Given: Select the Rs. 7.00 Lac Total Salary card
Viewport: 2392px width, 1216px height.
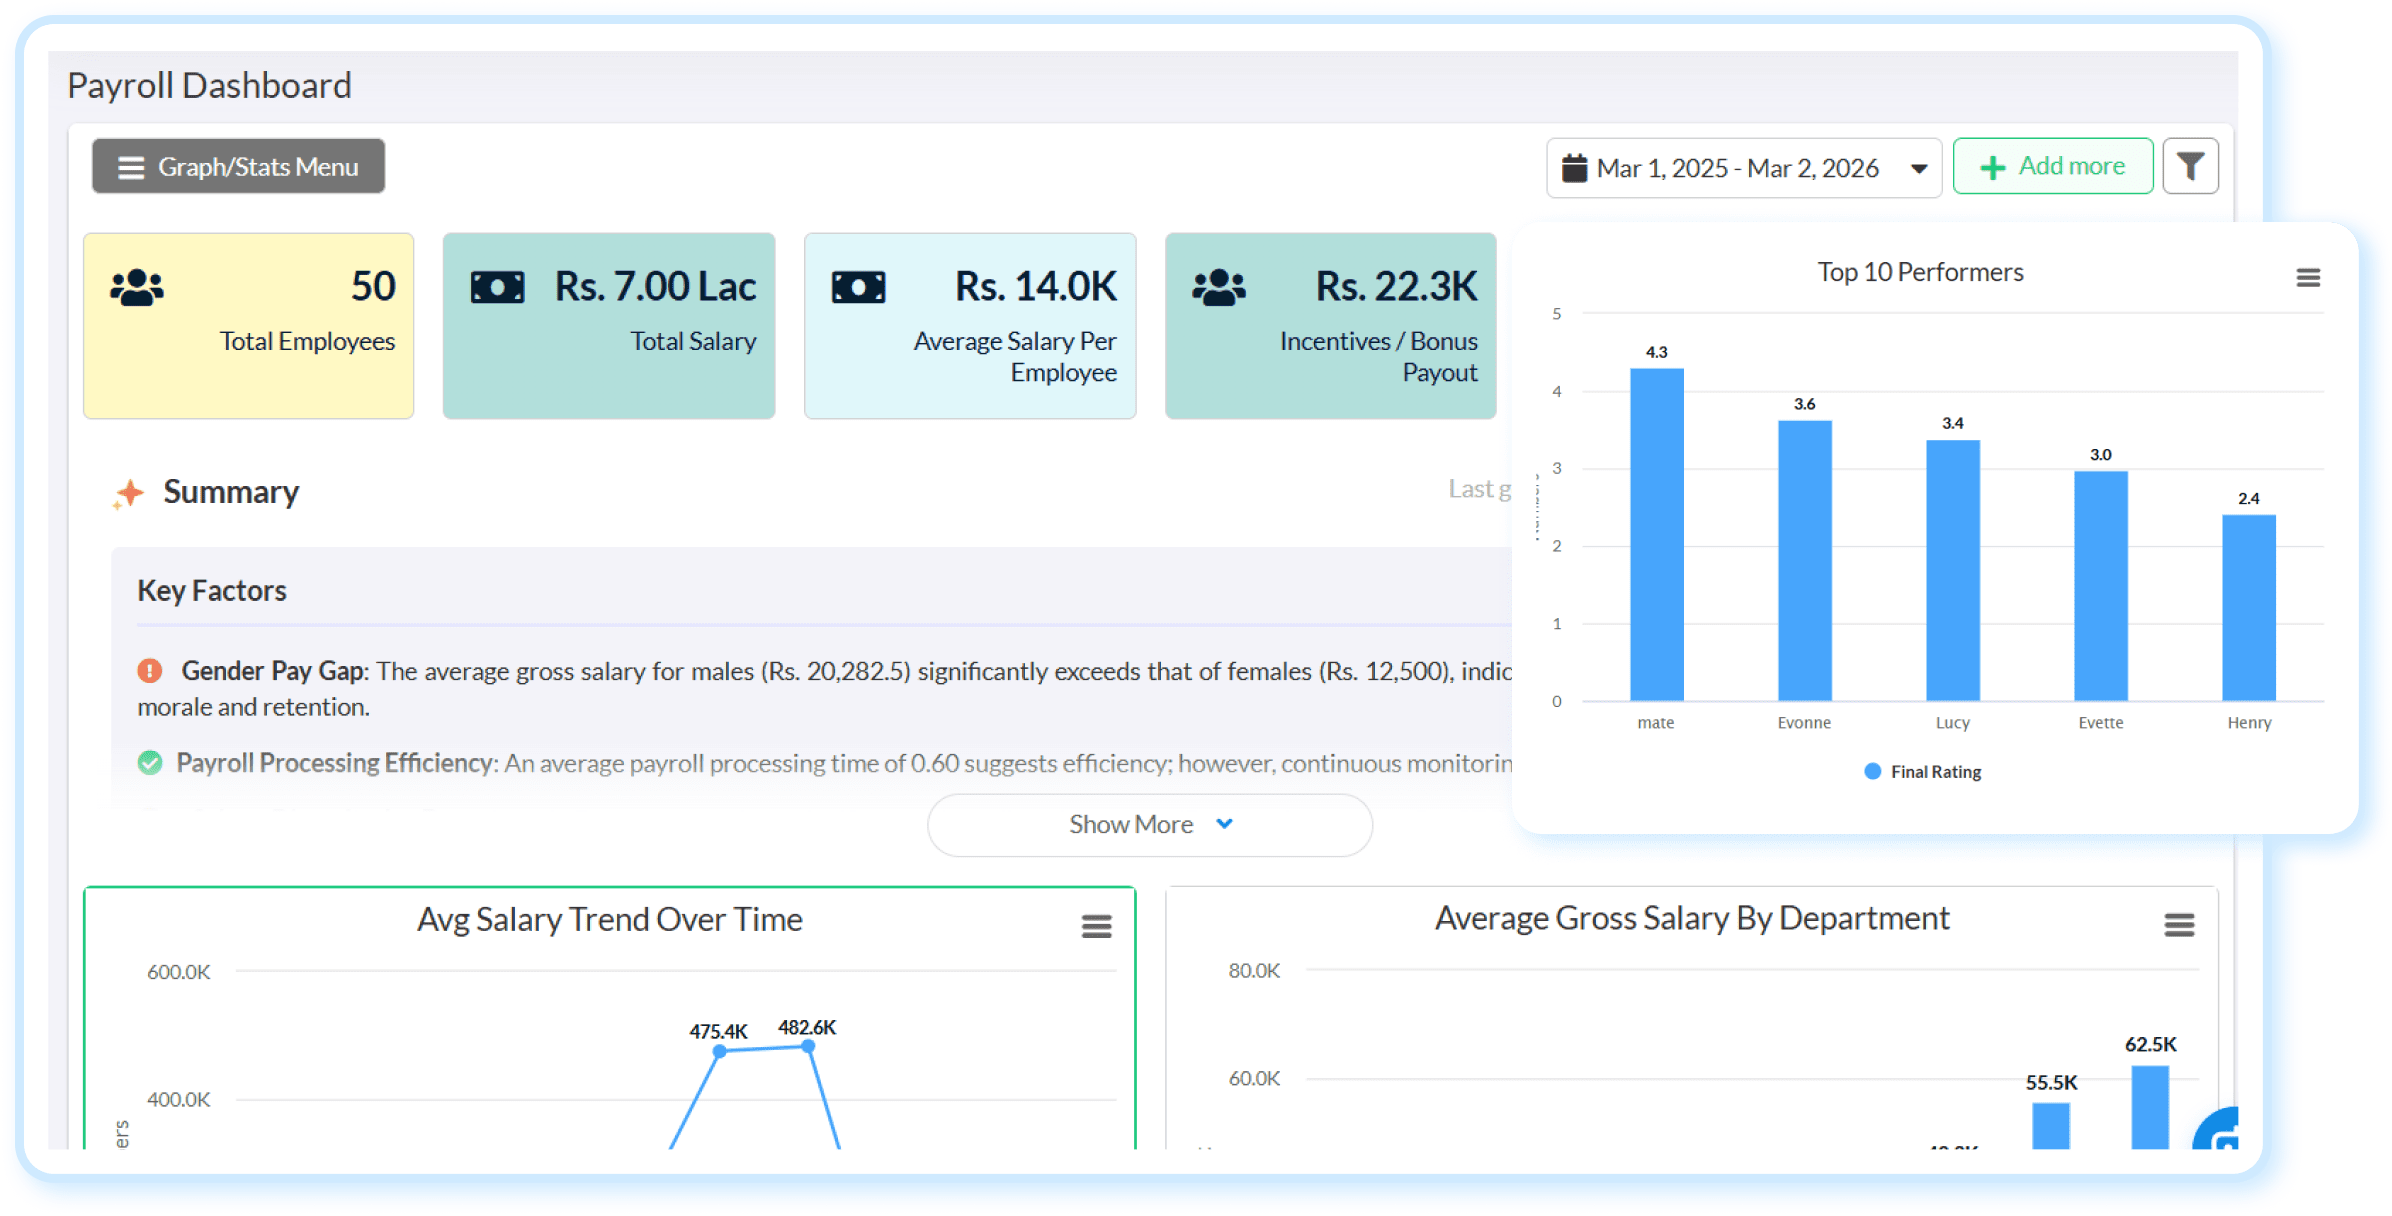Looking at the screenshot, I should click(x=608, y=326).
